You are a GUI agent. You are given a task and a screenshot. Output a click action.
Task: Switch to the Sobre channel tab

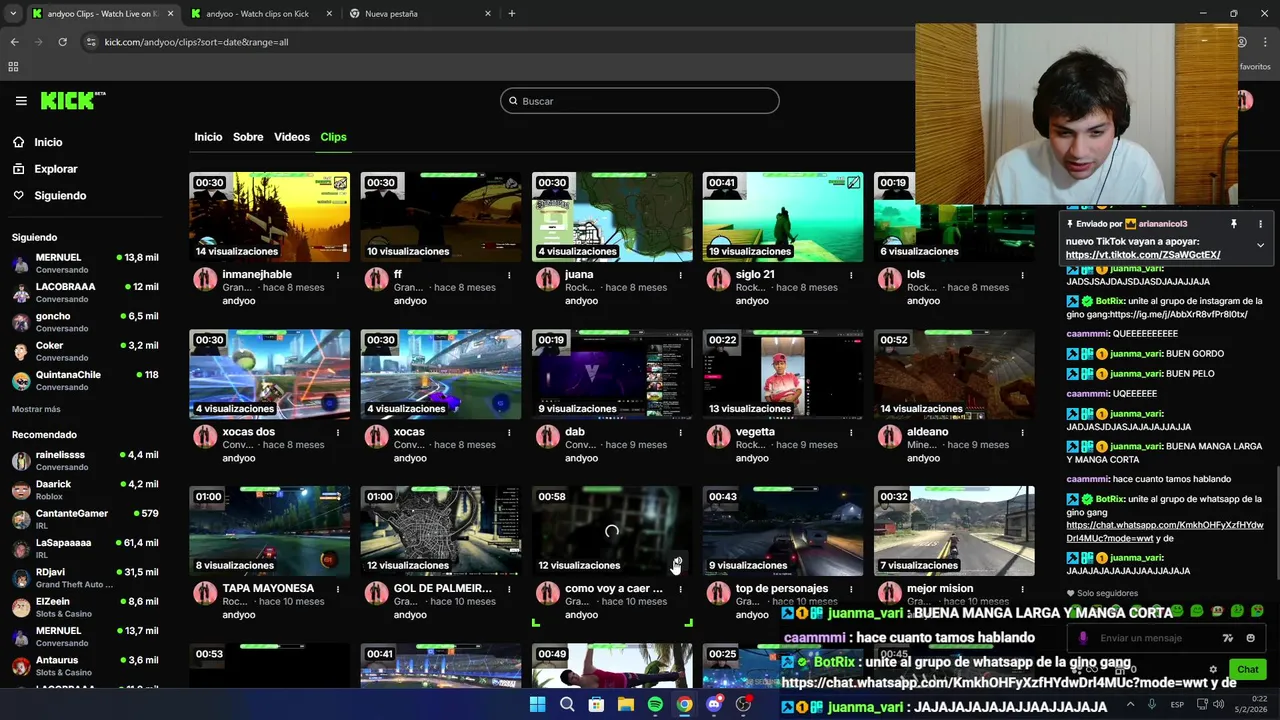[248, 137]
